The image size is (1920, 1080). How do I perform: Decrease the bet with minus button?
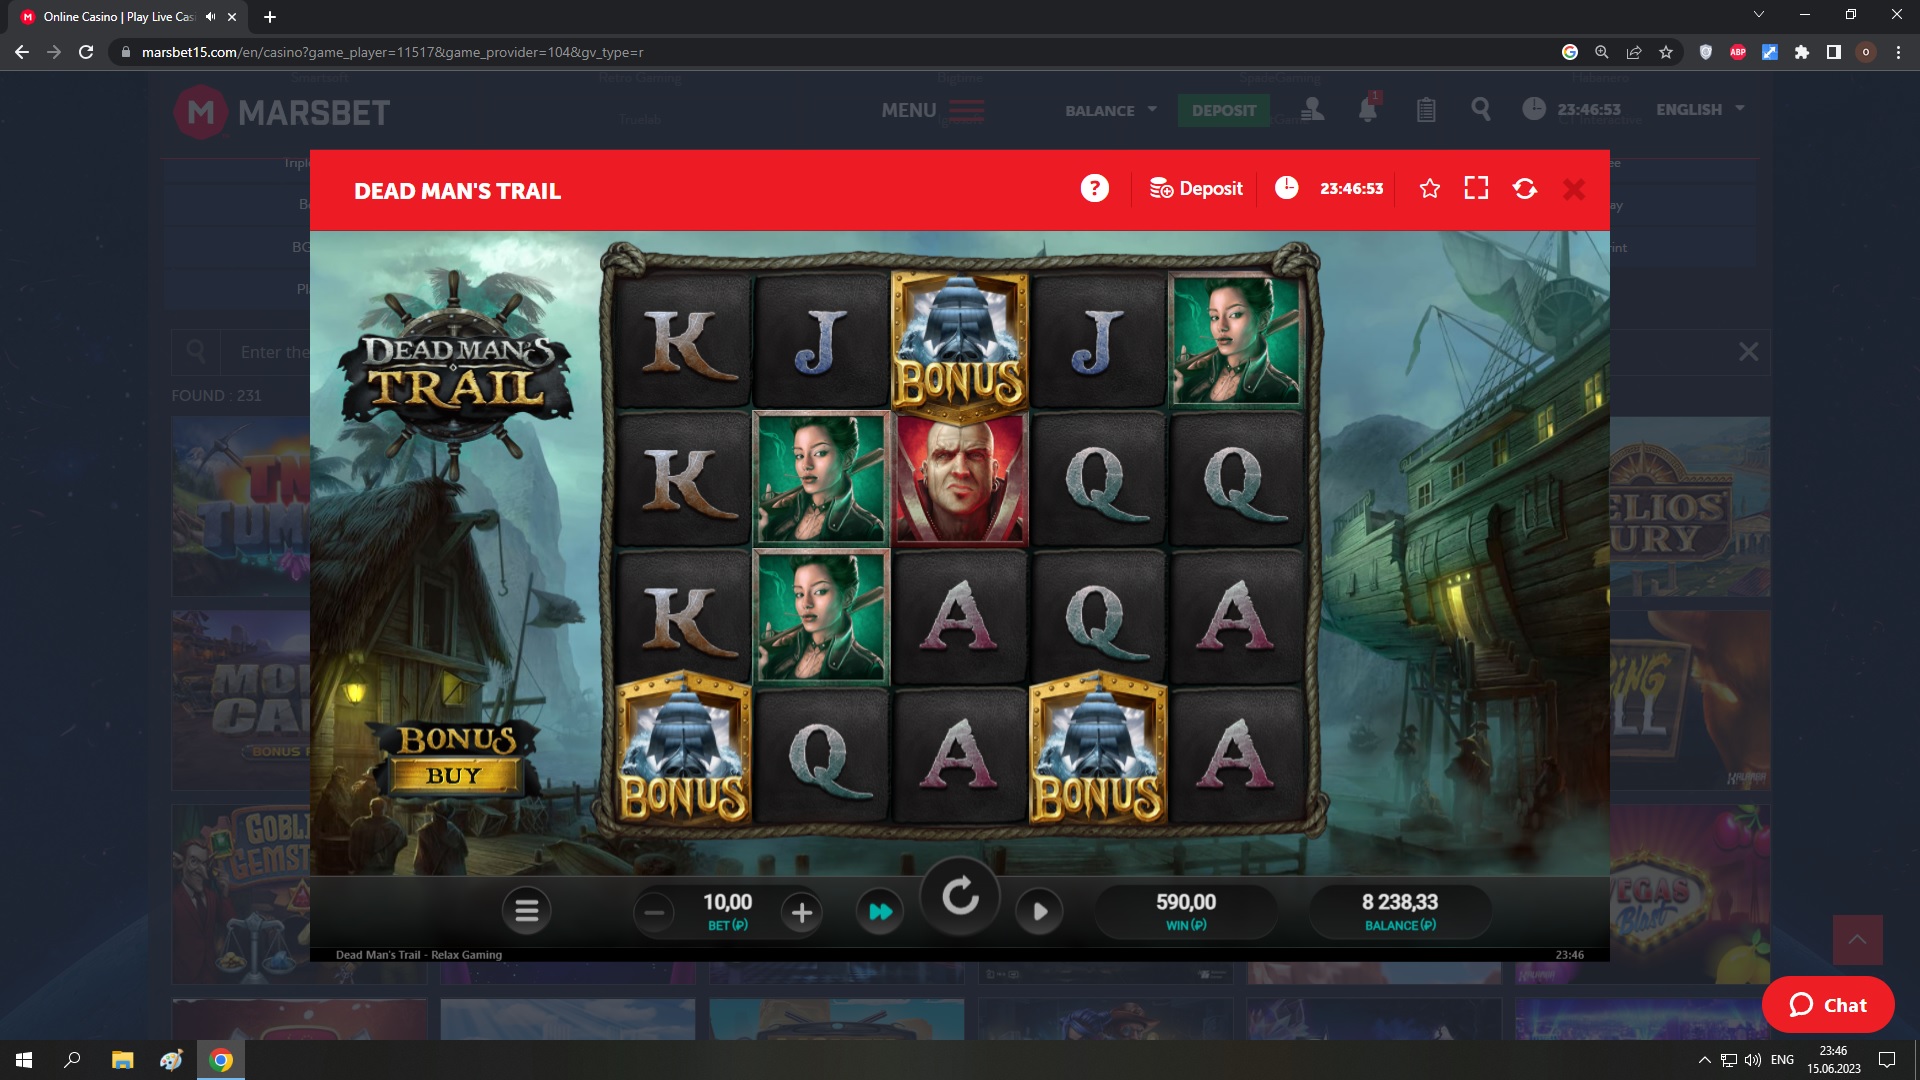pos(654,912)
